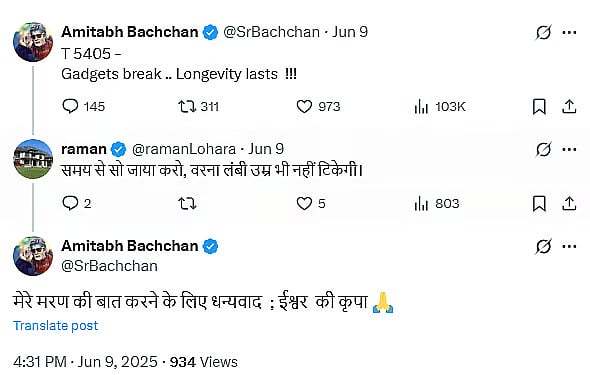The image size is (590, 375).
Task: Repost raman's reply
Action: pyautogui.click(x=187, y=203)
